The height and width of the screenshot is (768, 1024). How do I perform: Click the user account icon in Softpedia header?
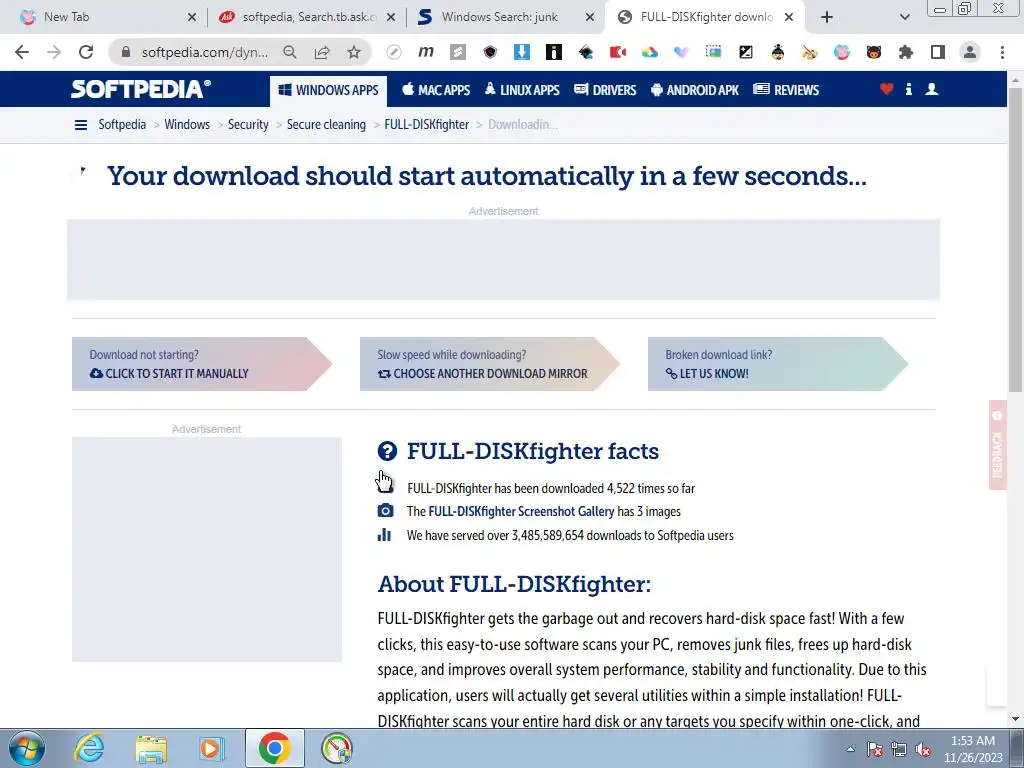click(932, 89)
